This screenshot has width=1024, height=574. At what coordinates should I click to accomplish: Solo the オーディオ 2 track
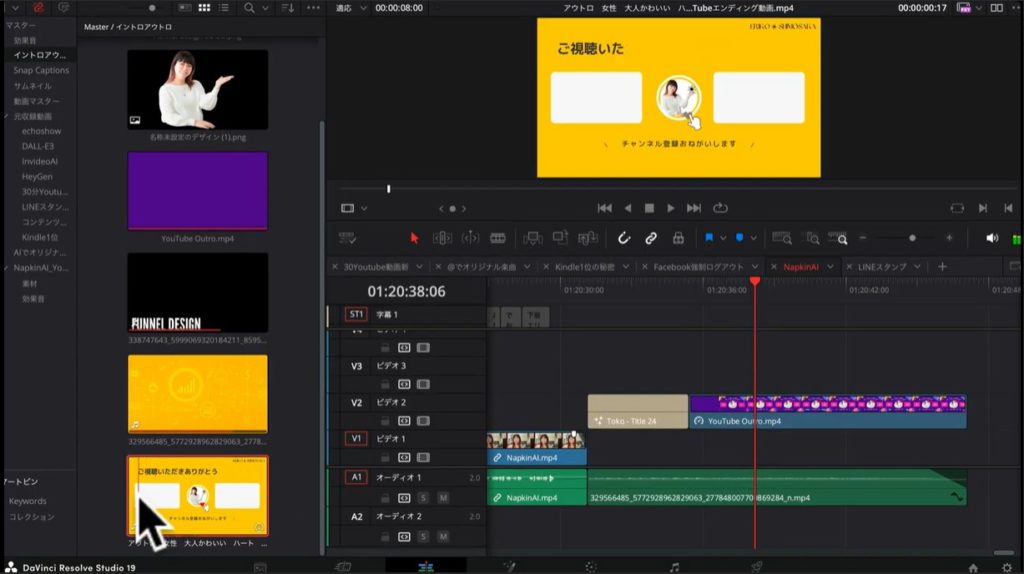[x=423, y=536]
